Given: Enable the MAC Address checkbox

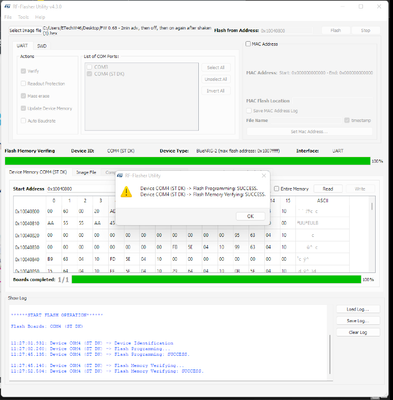Looking at the screenshot, I should 248,44.
